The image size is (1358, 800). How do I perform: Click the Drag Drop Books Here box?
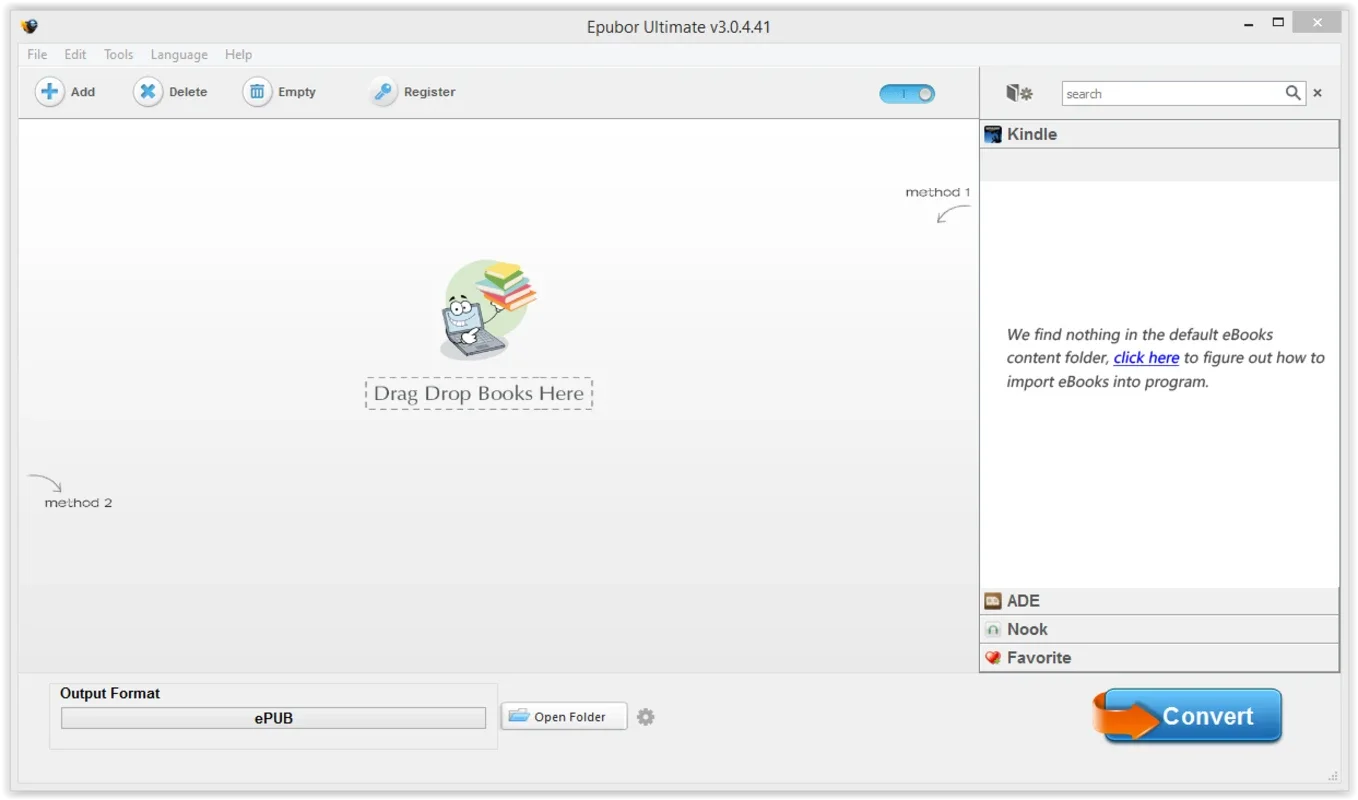click(479, 393)
